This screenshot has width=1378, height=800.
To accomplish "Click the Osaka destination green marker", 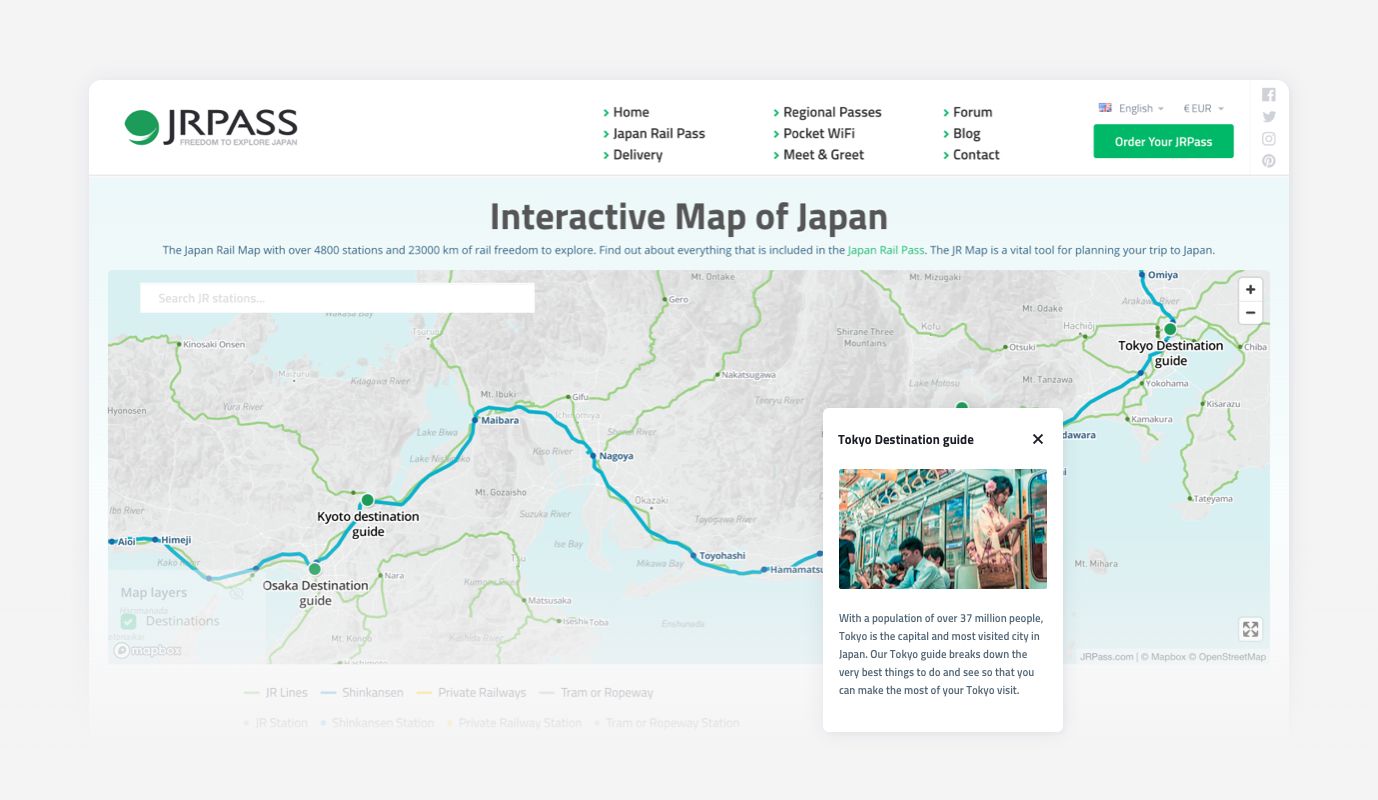I will [x=314, y=569].
